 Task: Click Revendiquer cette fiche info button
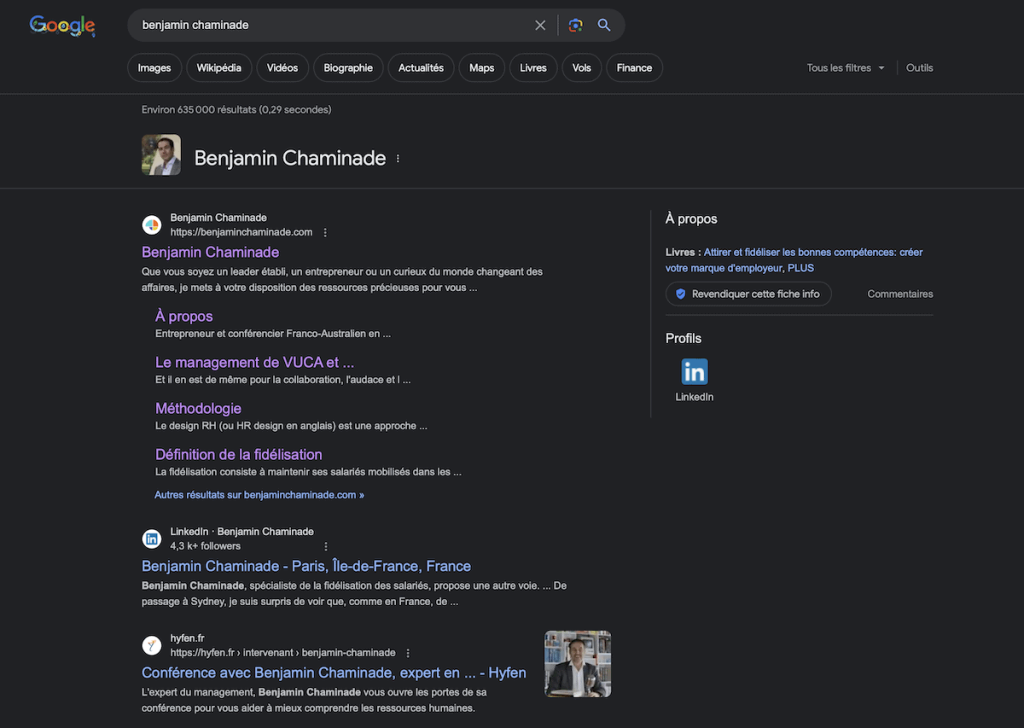click(x=748, y=294)
